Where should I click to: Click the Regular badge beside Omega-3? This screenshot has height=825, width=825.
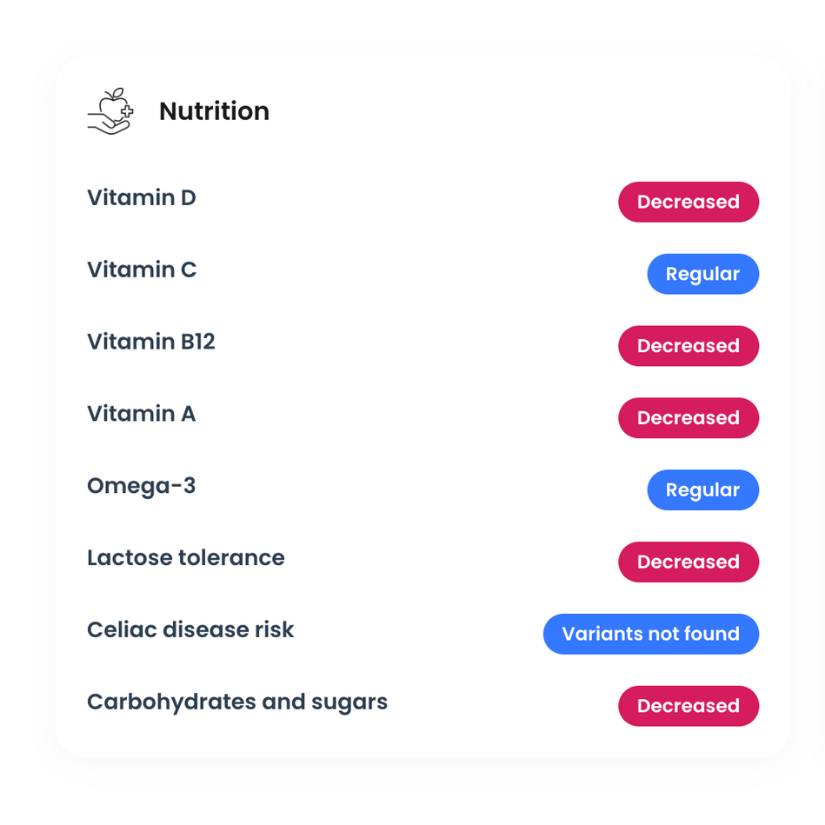[703, 490]
